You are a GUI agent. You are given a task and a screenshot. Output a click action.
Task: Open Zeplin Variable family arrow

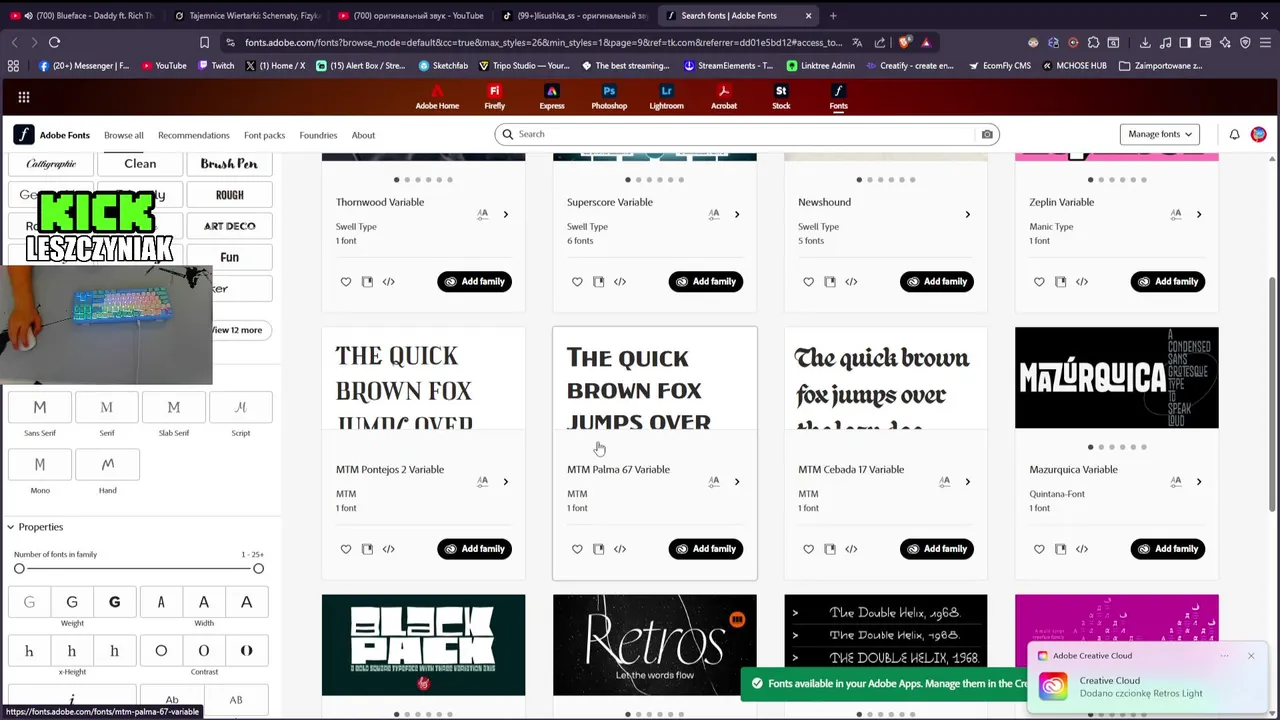click(x=1199, y=214)
